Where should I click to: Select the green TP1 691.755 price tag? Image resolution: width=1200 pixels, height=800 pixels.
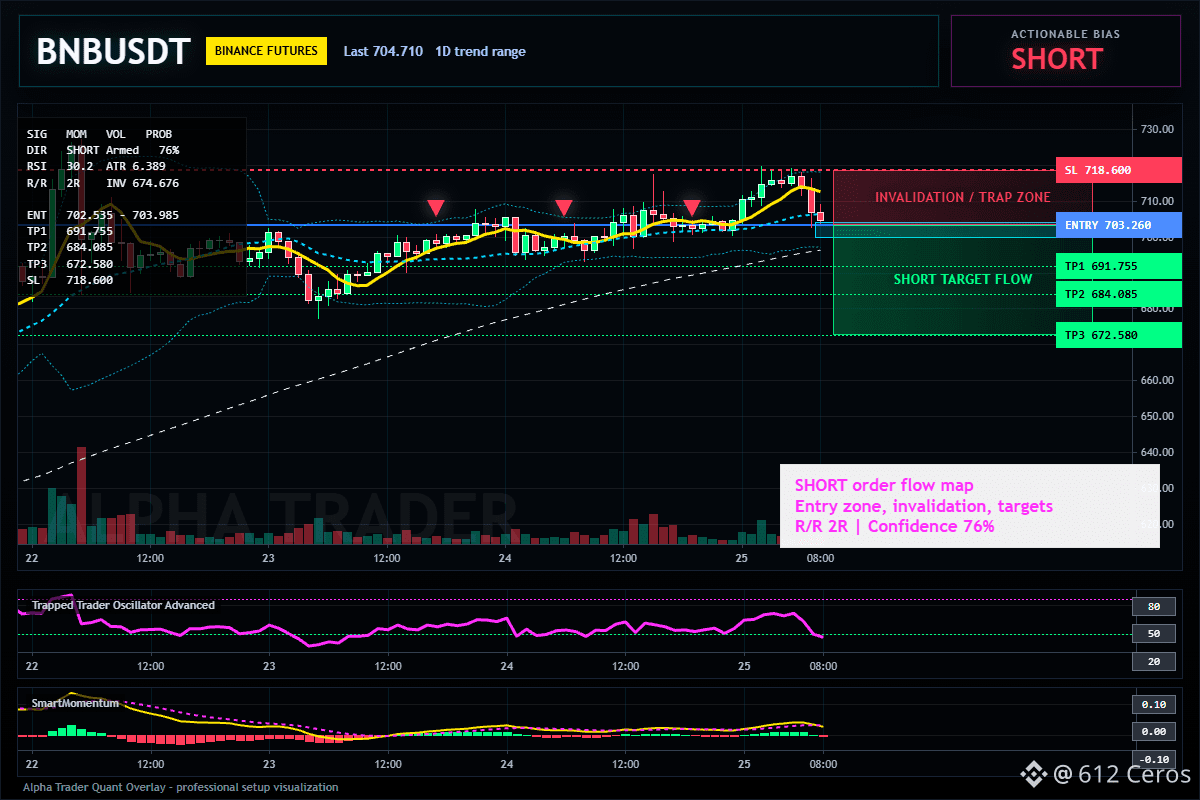(1118, 266)
